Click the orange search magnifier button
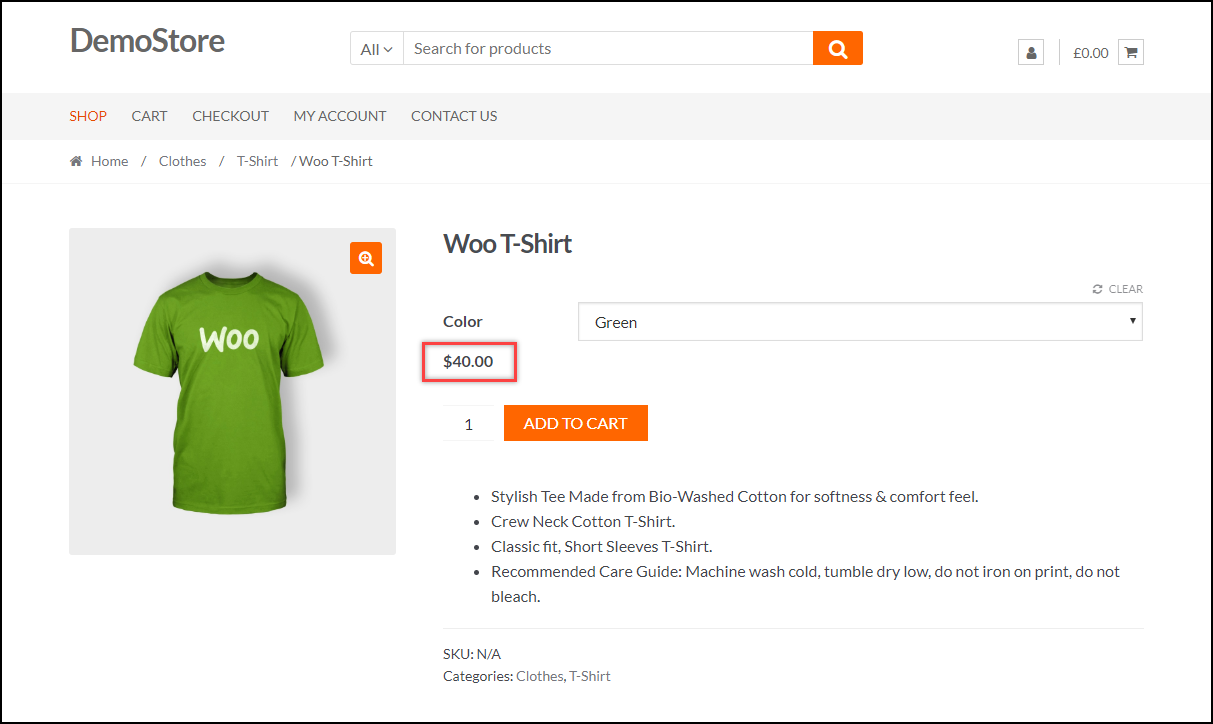The image size is (1213, 724). coord(837,48)
